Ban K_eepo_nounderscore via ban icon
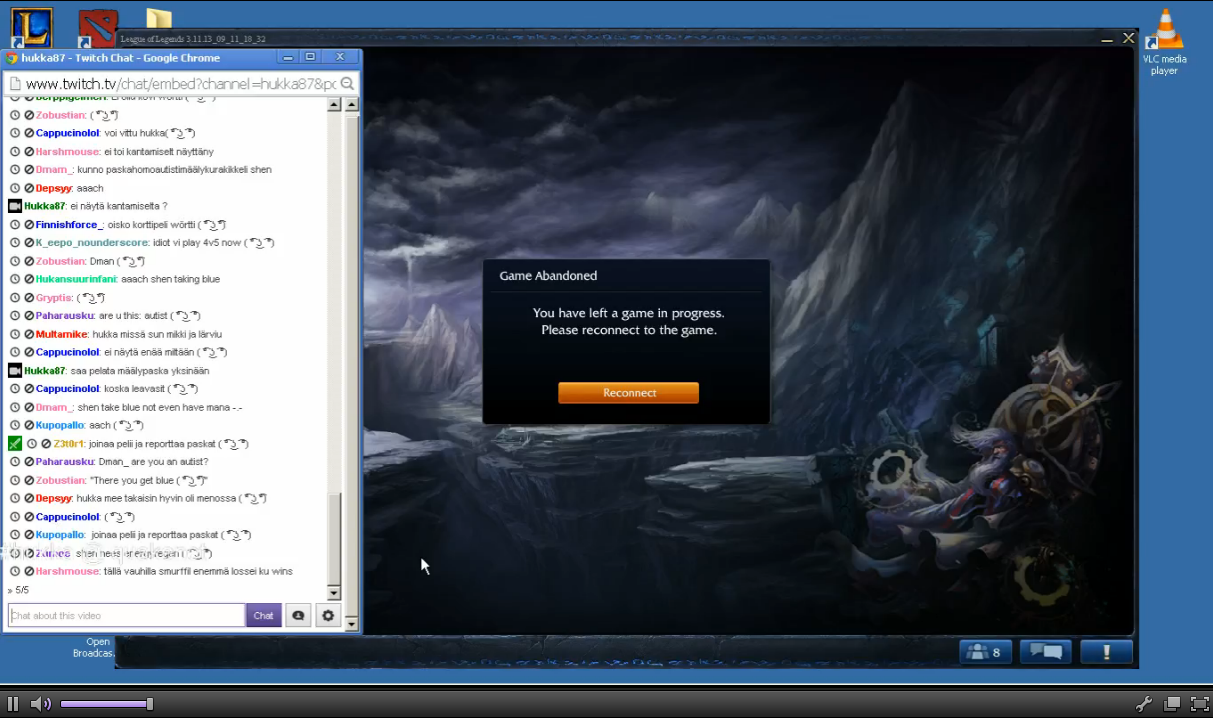This screenshot has height=718, width=1213. click(x=29, y=243)
